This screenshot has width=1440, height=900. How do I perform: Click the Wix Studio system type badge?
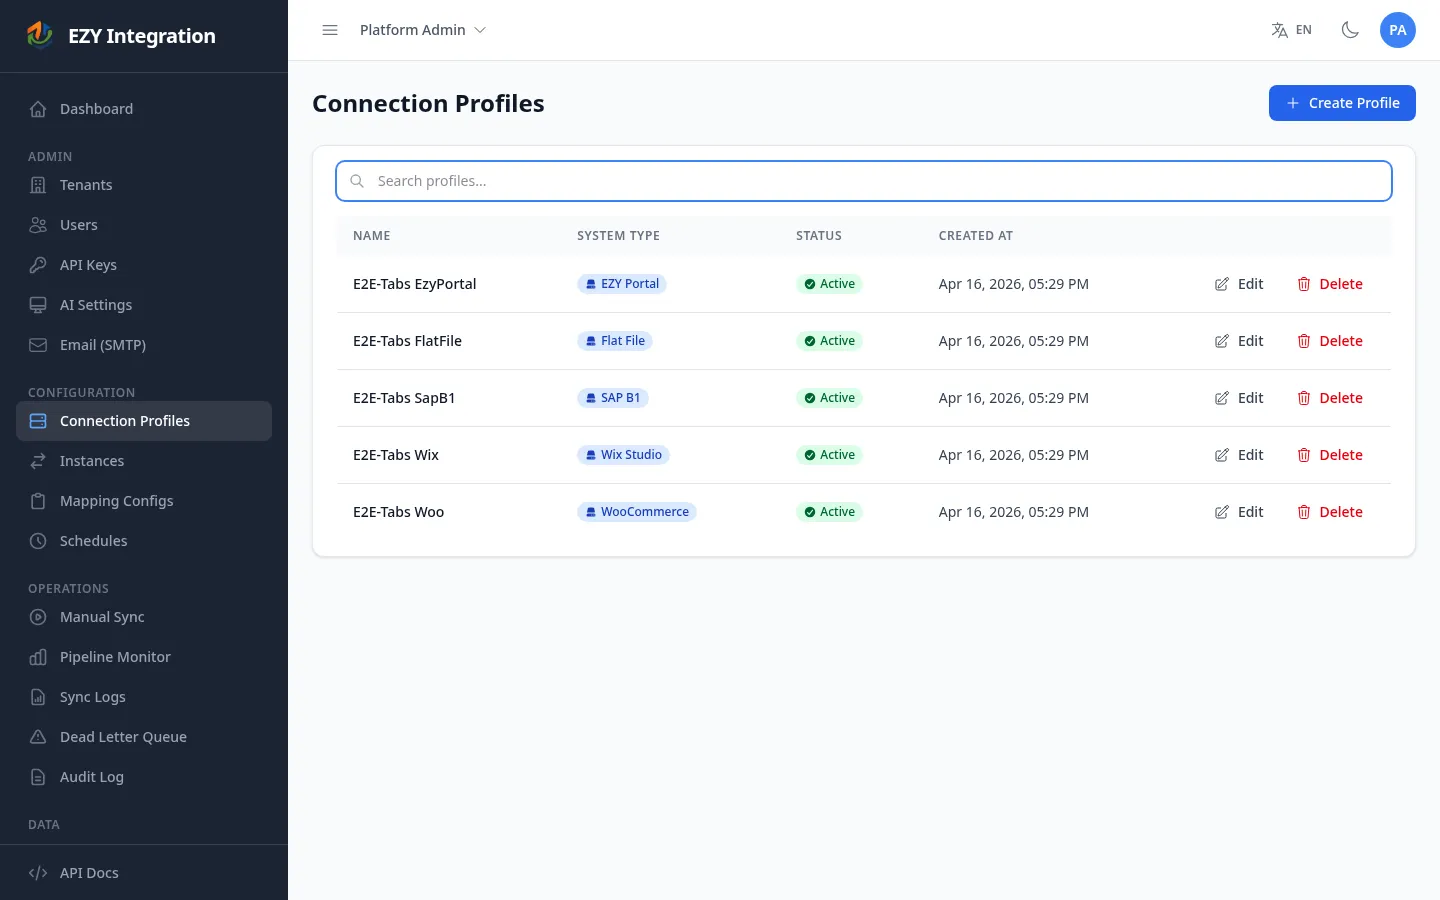click(x=623, y=455)
